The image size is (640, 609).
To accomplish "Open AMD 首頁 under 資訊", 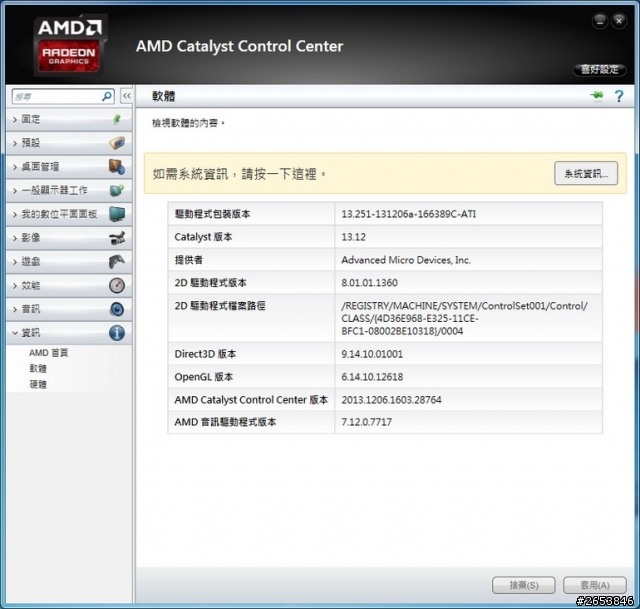I will click(x=49, y=353).
